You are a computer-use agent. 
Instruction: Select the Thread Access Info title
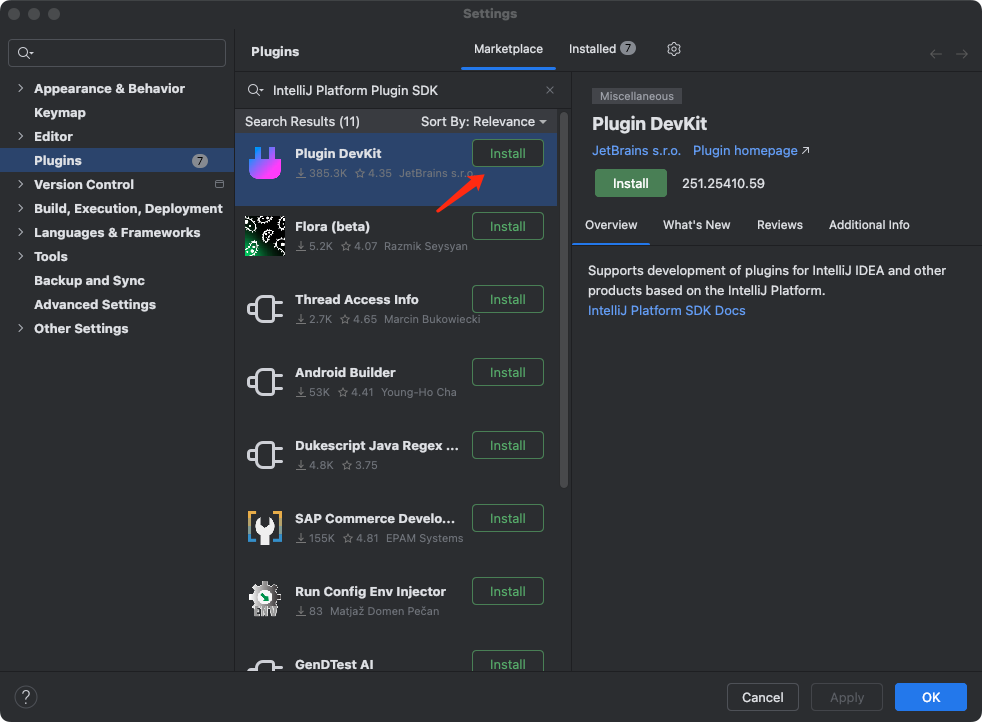click(x=356, y=299)
